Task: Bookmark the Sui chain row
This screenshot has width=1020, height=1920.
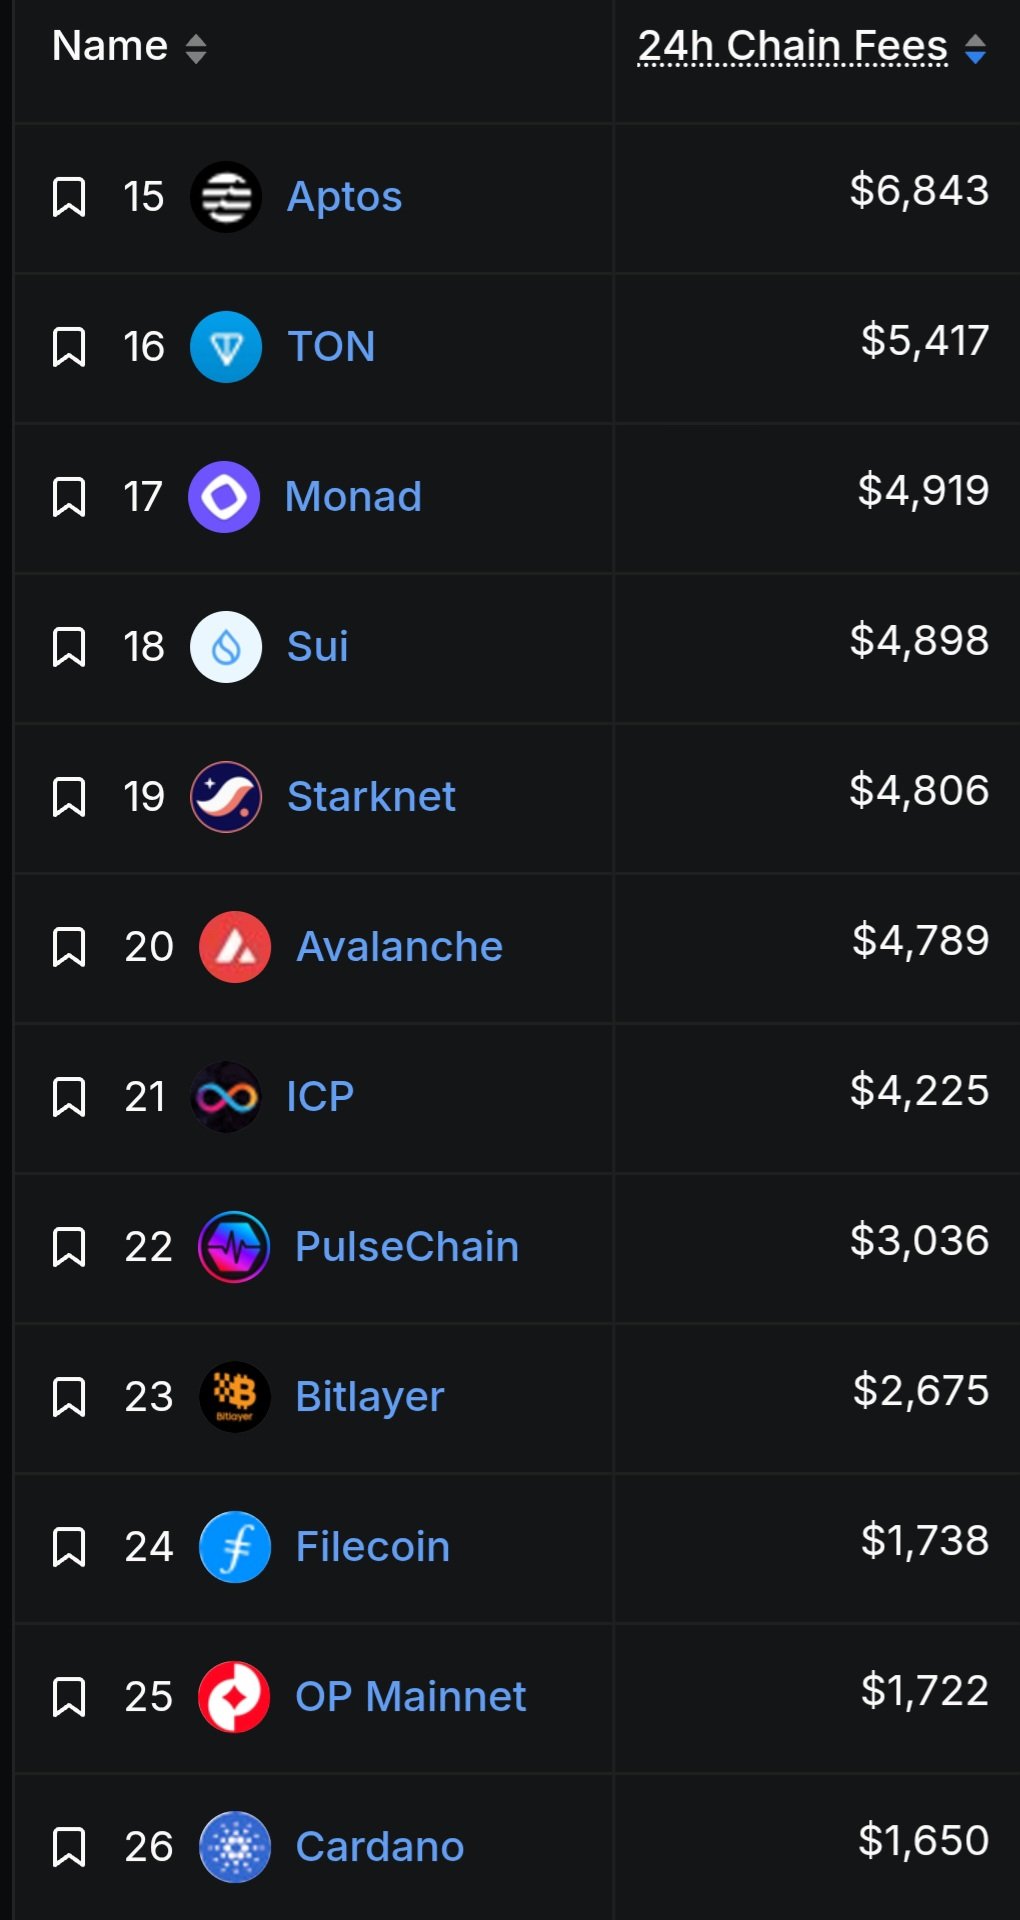Action: coord(69,647)
